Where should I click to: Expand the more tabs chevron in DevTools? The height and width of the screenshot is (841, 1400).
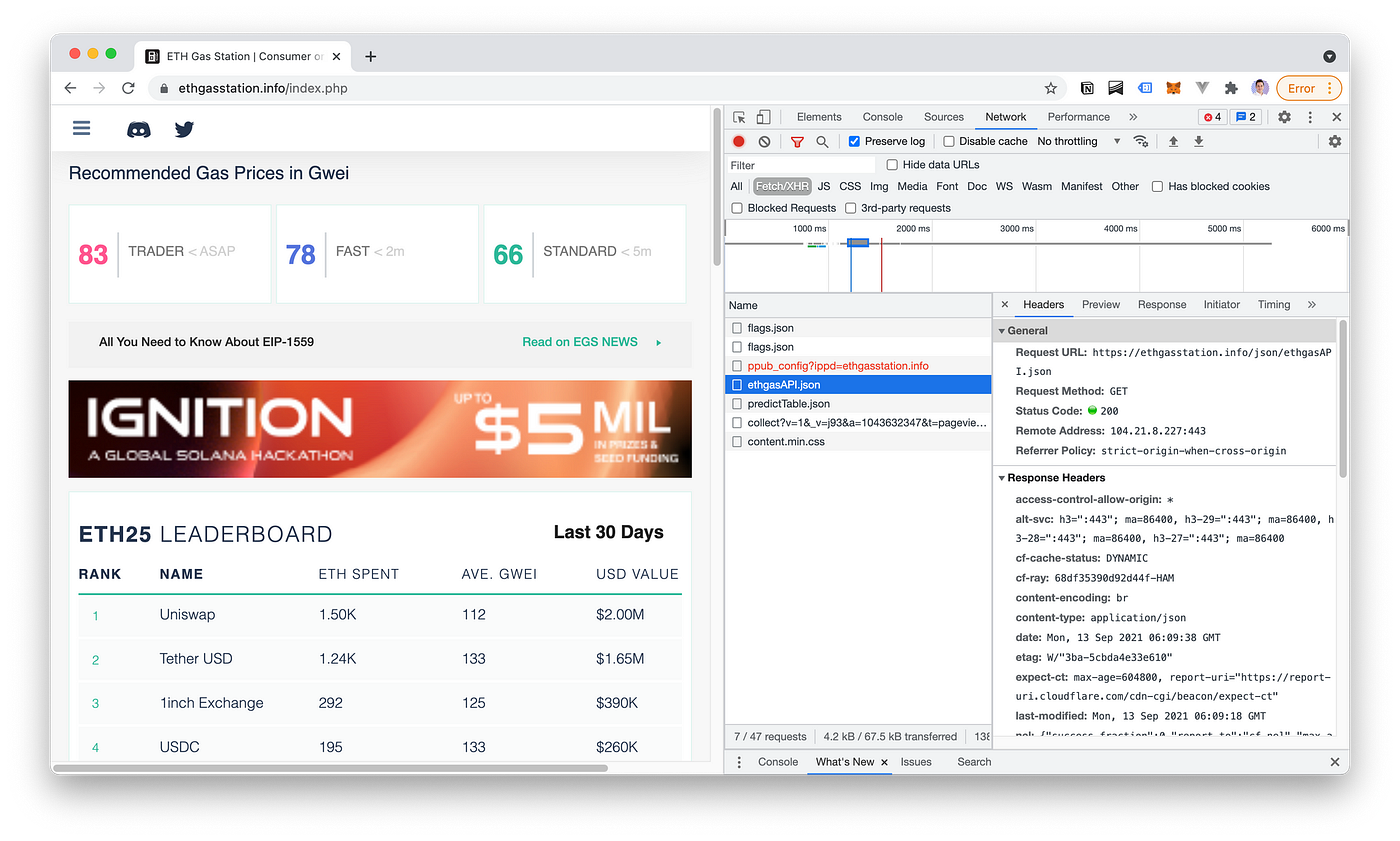1133,116
